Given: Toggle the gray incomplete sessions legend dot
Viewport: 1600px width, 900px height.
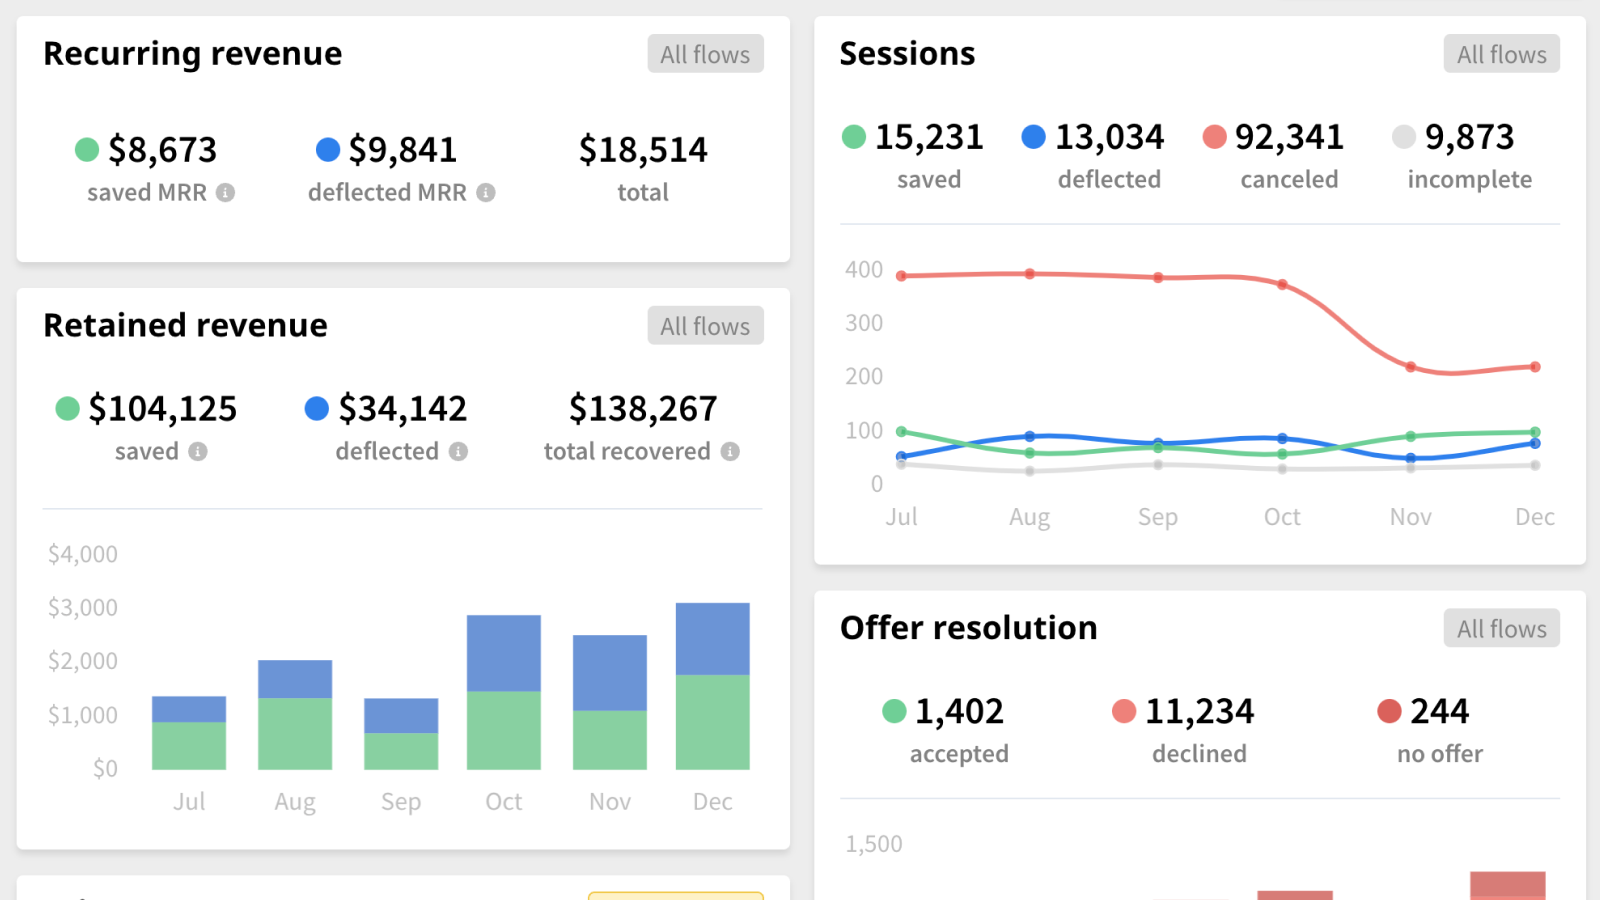Looking at the screenshot, I should [x=1404, y=137].
